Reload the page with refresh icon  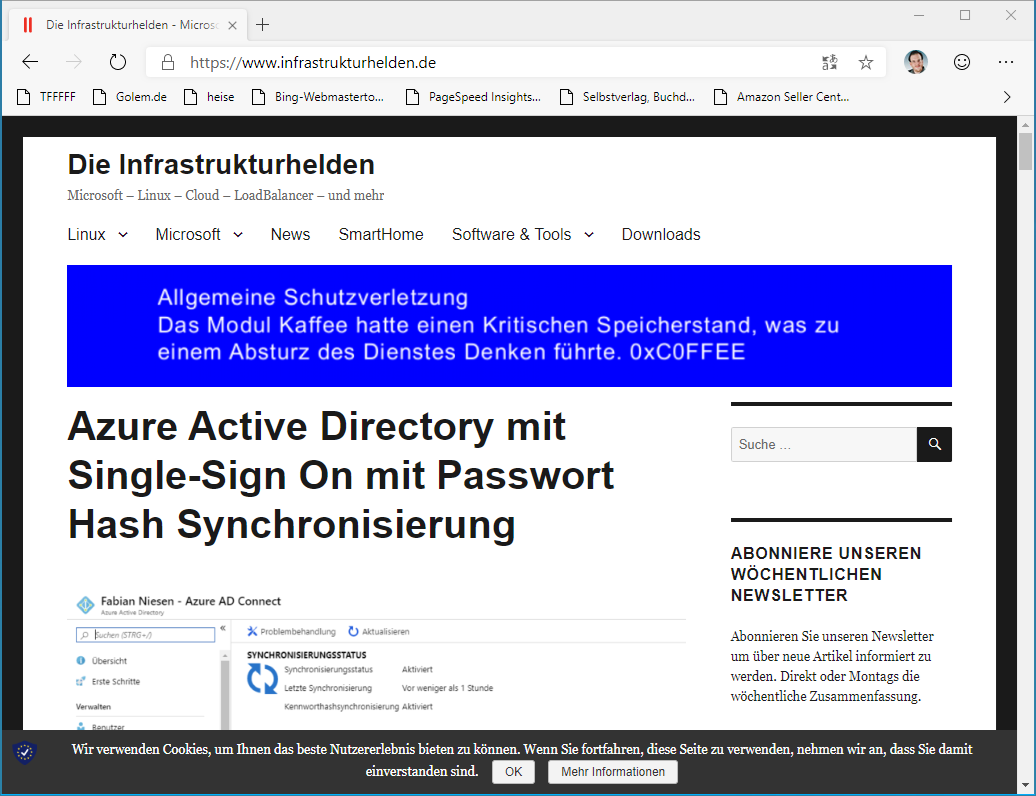(118, 62)
